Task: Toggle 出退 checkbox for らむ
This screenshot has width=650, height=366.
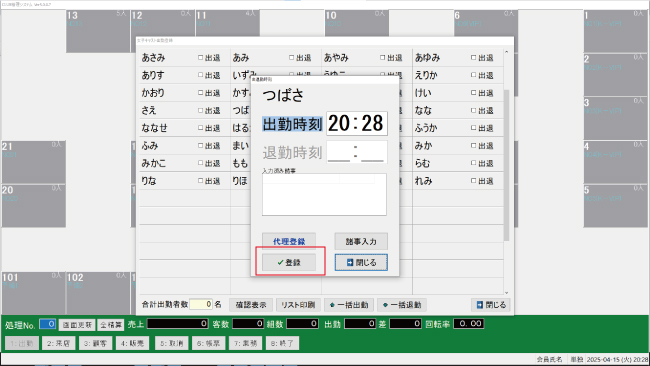Action: (x=473, y=163)
